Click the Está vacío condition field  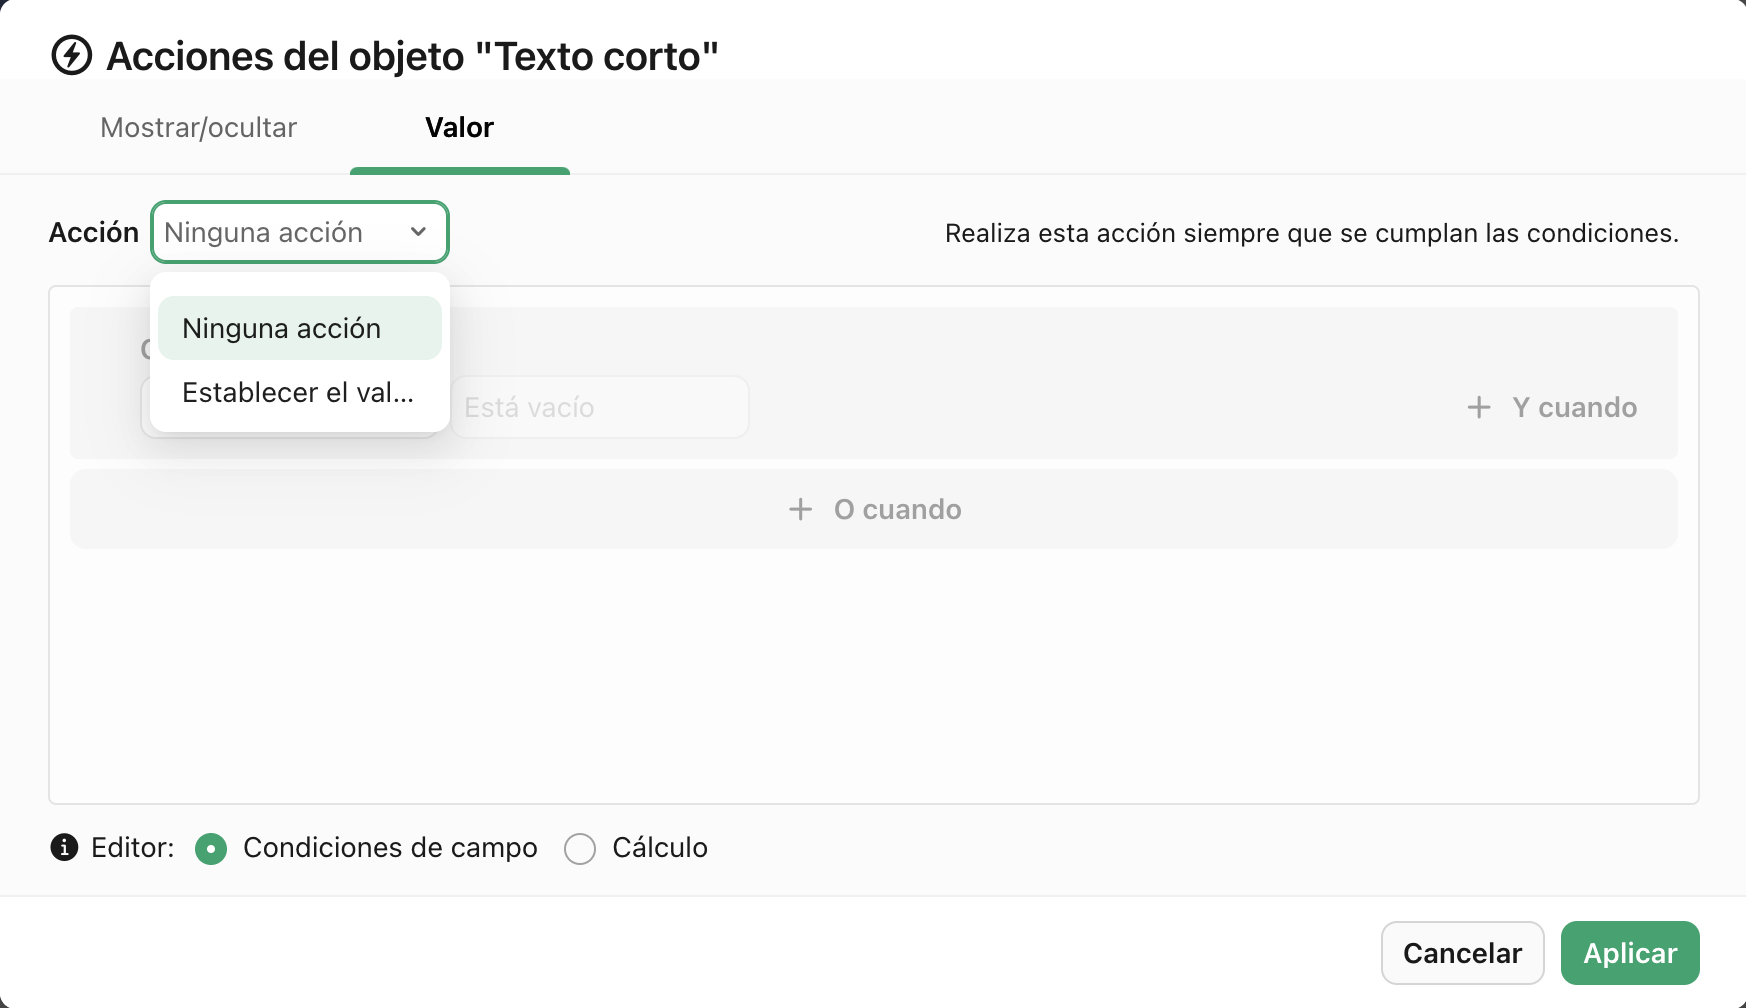[x=599, y=407]
